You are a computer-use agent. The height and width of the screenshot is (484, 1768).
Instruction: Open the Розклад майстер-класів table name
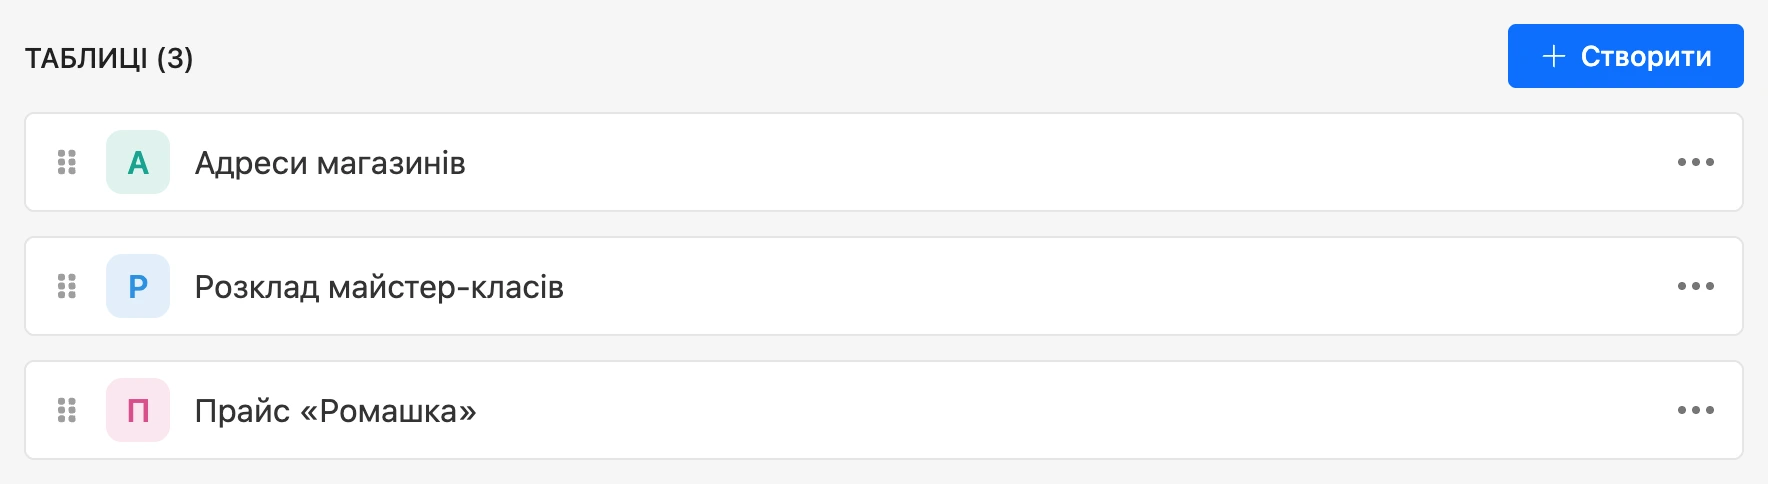click(379, 287)
